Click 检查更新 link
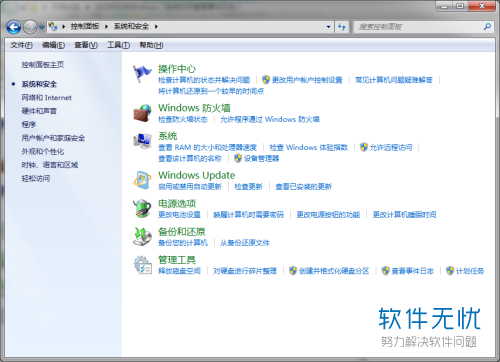Screen dimensions: 500x362 pyautogui.click(x=249, y=187)
